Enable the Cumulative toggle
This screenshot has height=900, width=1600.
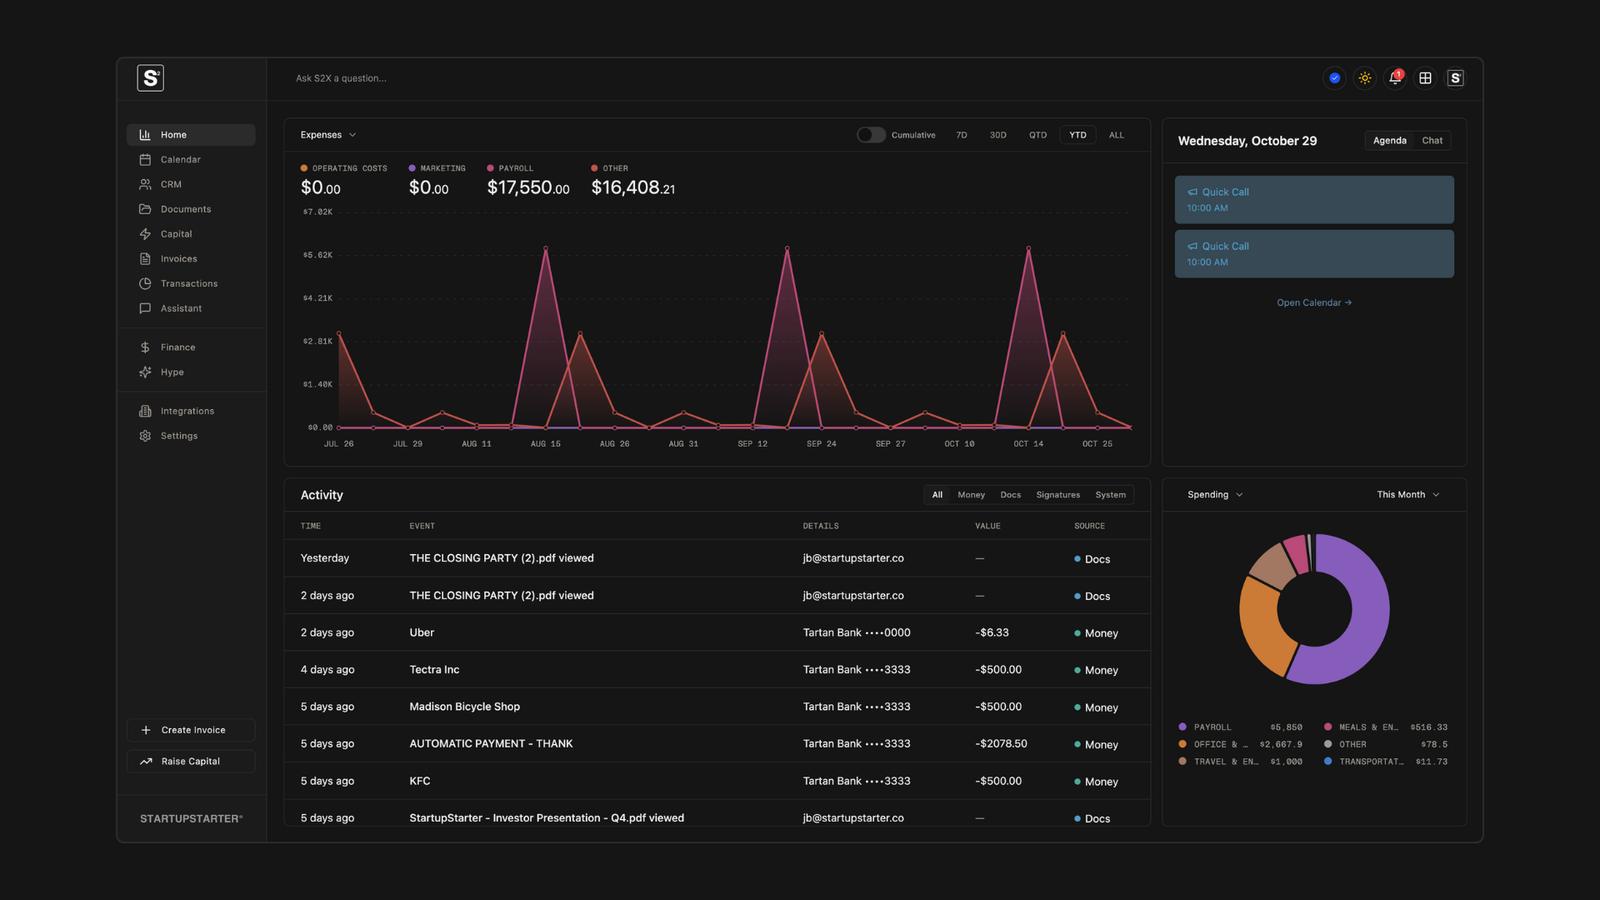point(870,135)
